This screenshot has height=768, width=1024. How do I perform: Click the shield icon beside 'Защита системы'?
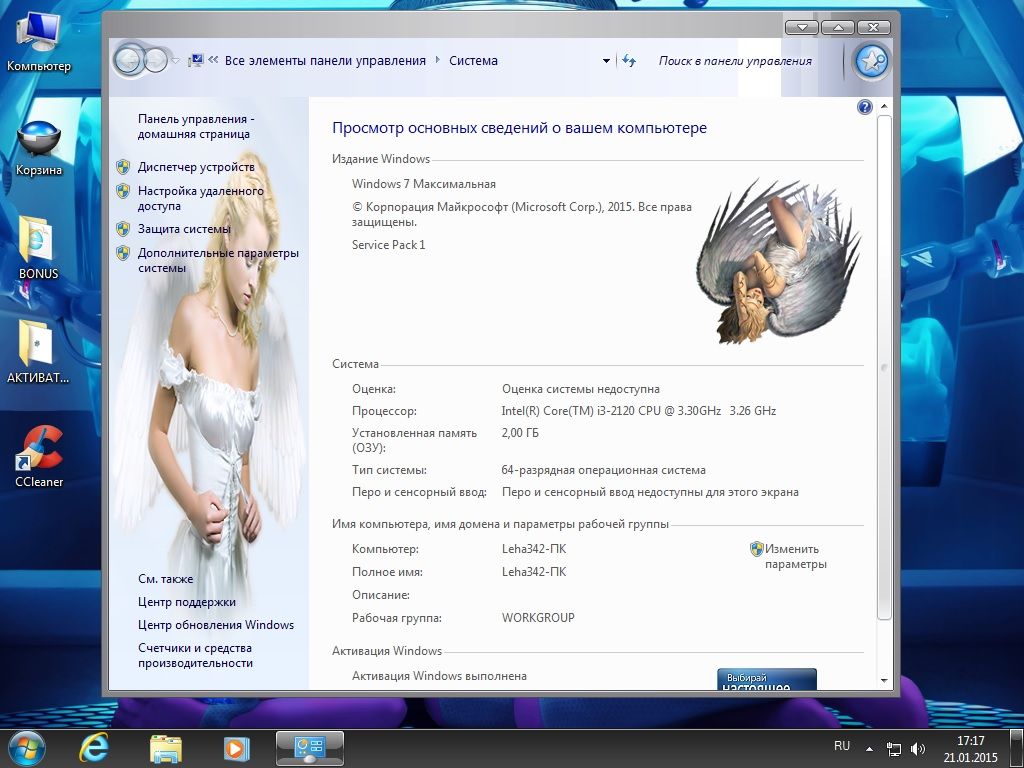(x=123, y=229)
